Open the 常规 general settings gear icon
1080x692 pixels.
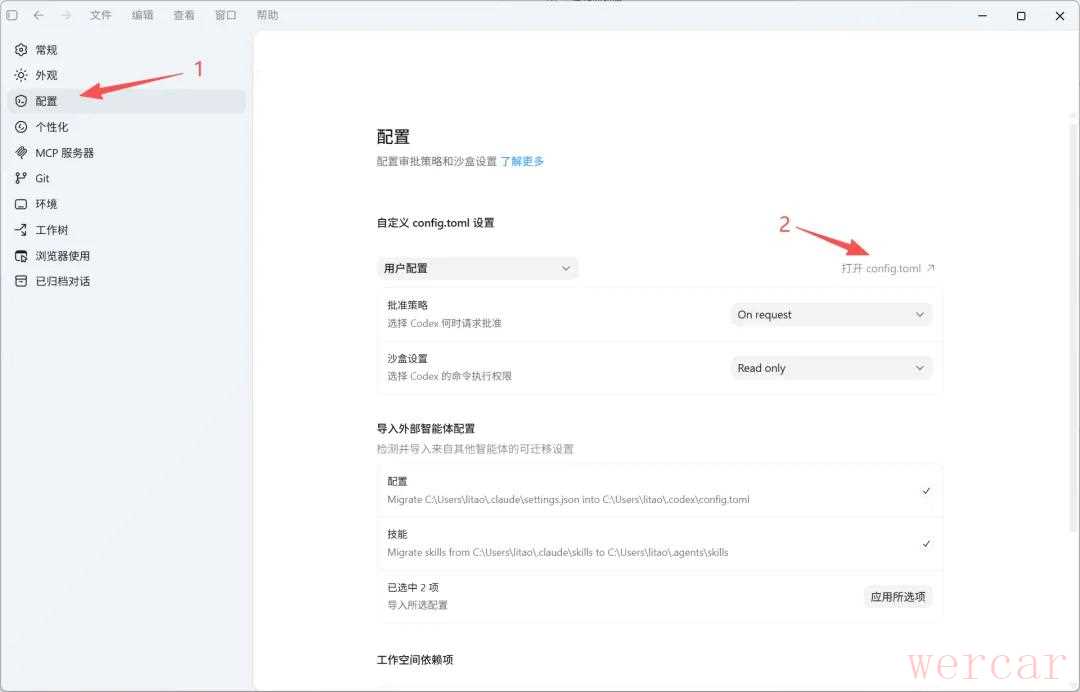coord(21,50)
